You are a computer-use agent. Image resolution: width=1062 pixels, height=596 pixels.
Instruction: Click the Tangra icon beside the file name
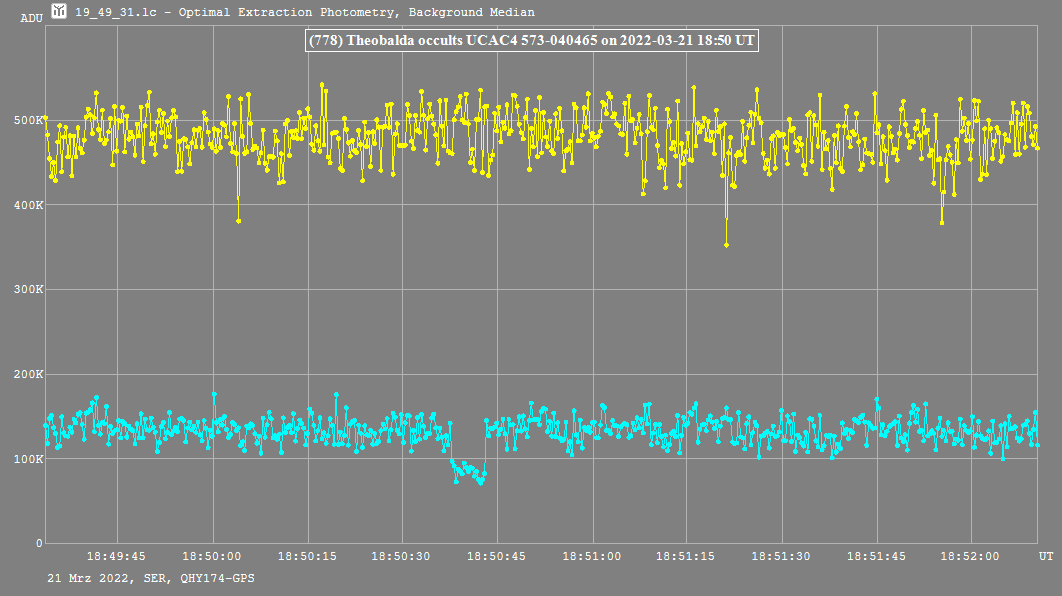[60, 12]
